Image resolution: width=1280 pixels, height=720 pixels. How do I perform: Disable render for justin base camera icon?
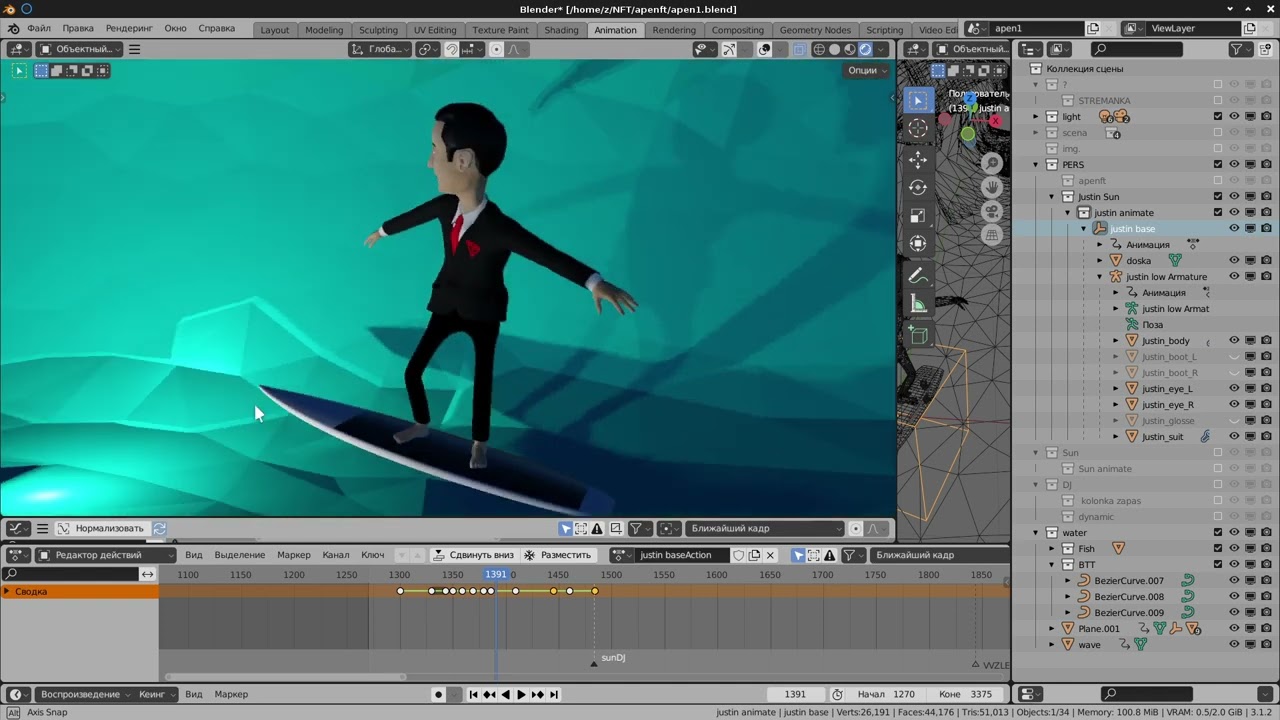click(x=1266, y=229)
